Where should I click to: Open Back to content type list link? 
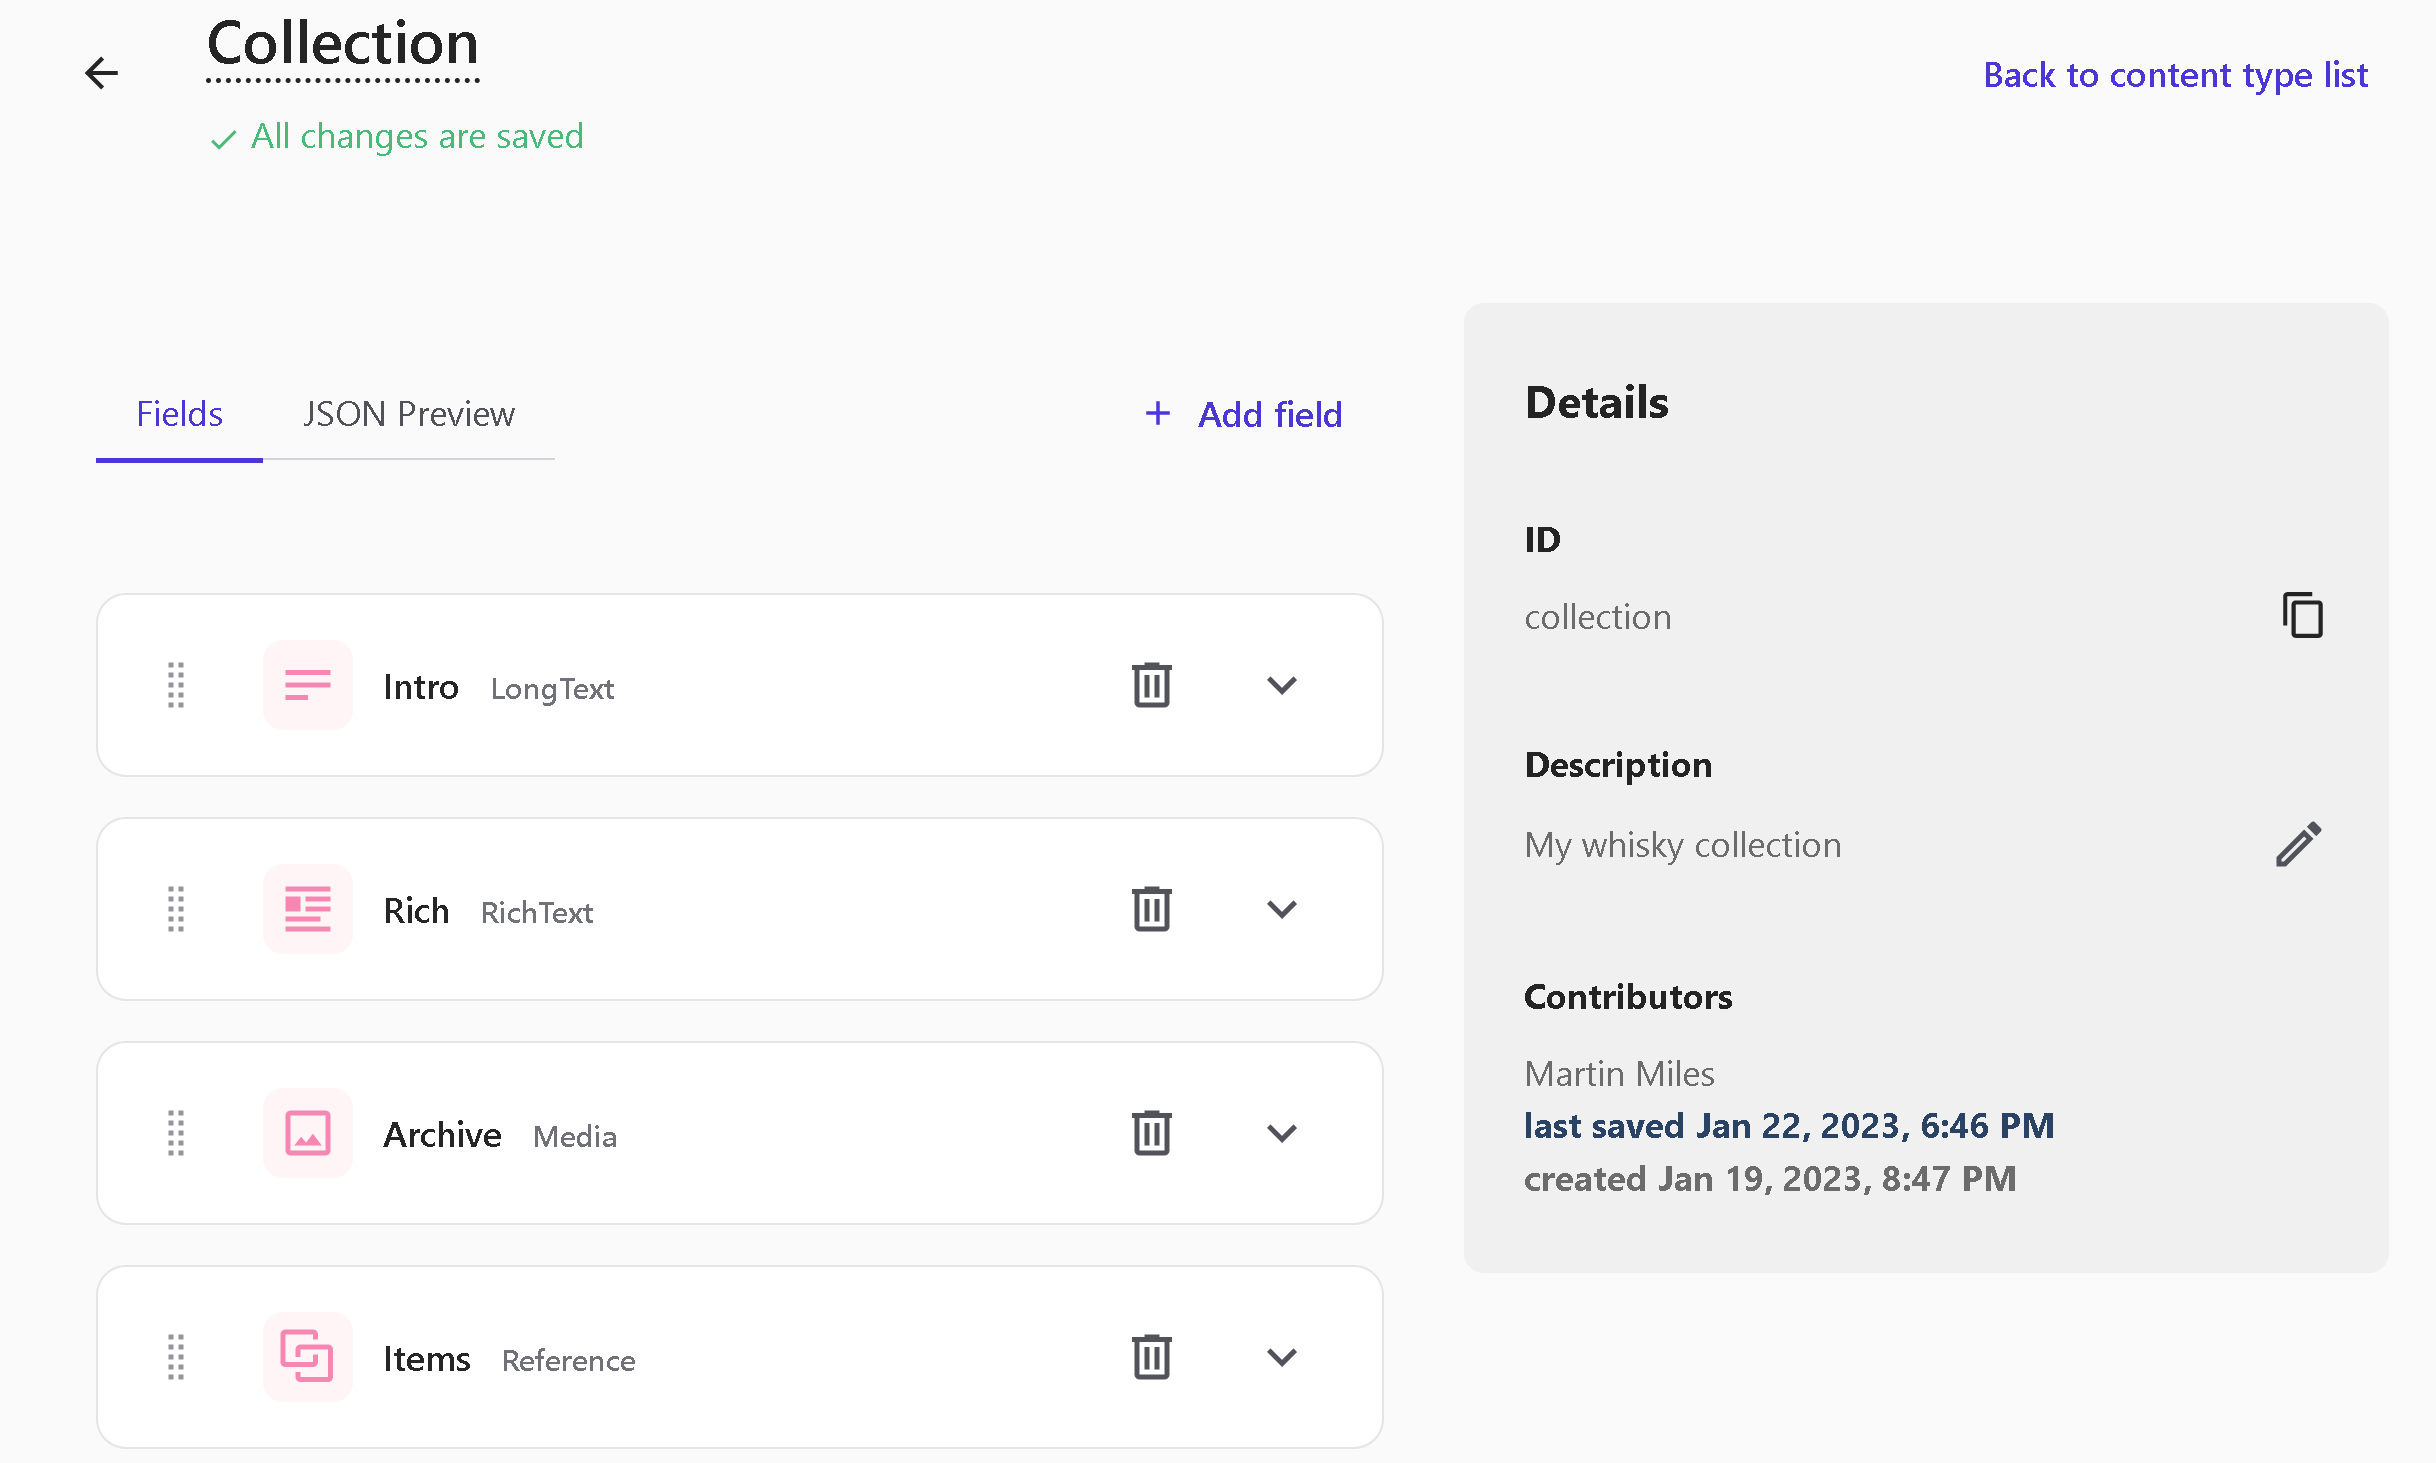(x=2175, y=75)
